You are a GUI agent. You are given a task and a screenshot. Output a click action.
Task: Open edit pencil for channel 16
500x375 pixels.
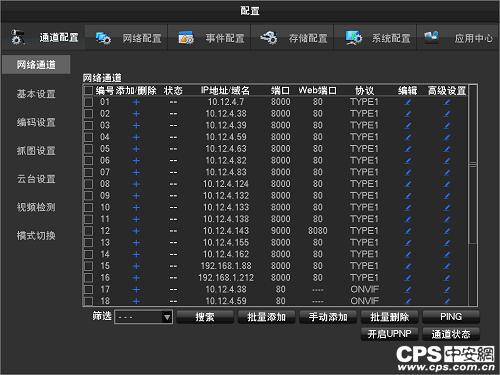[407, 278]
